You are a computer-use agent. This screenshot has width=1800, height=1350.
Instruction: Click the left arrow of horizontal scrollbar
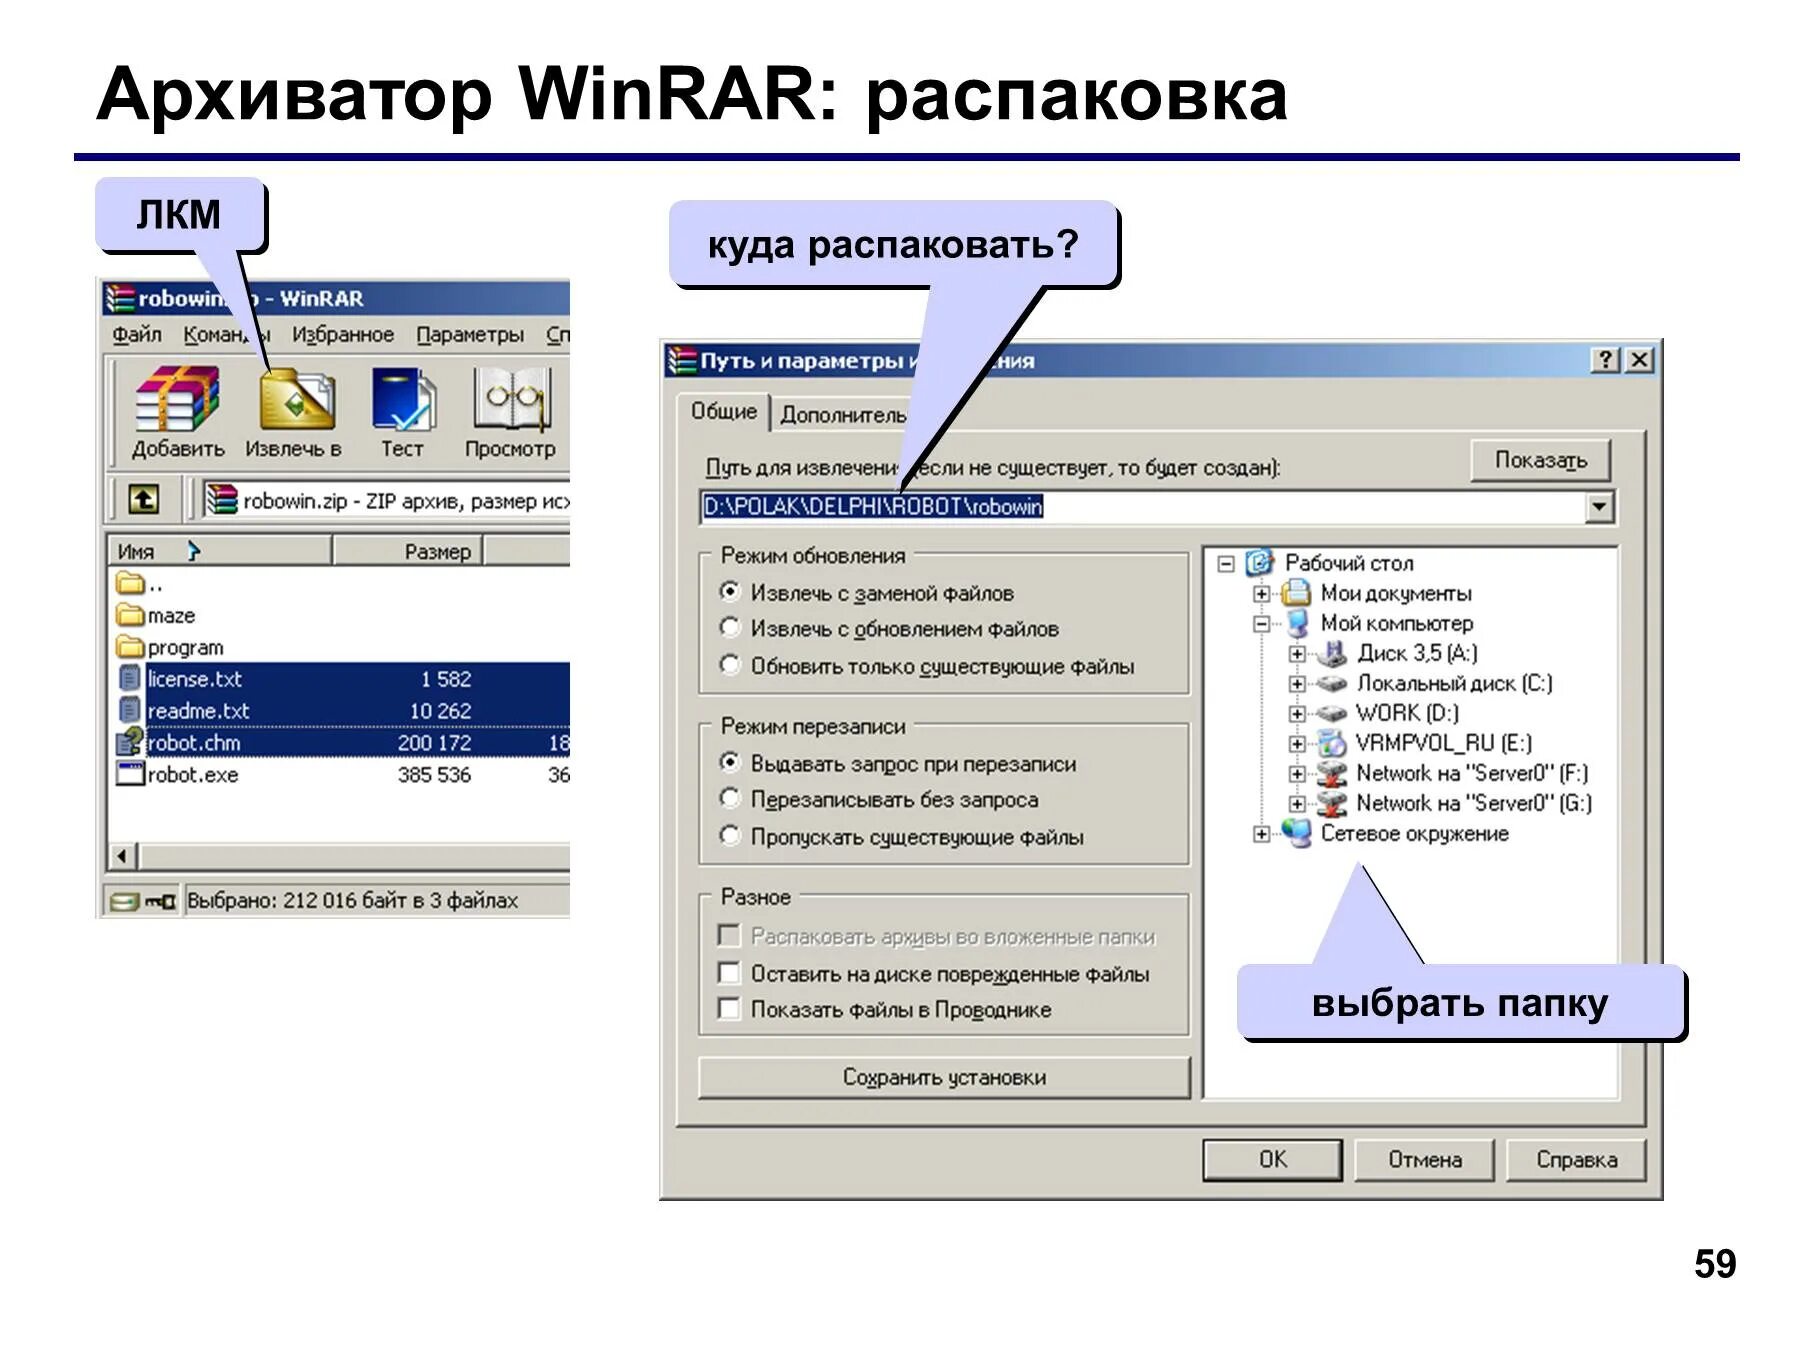pos(123,856)
